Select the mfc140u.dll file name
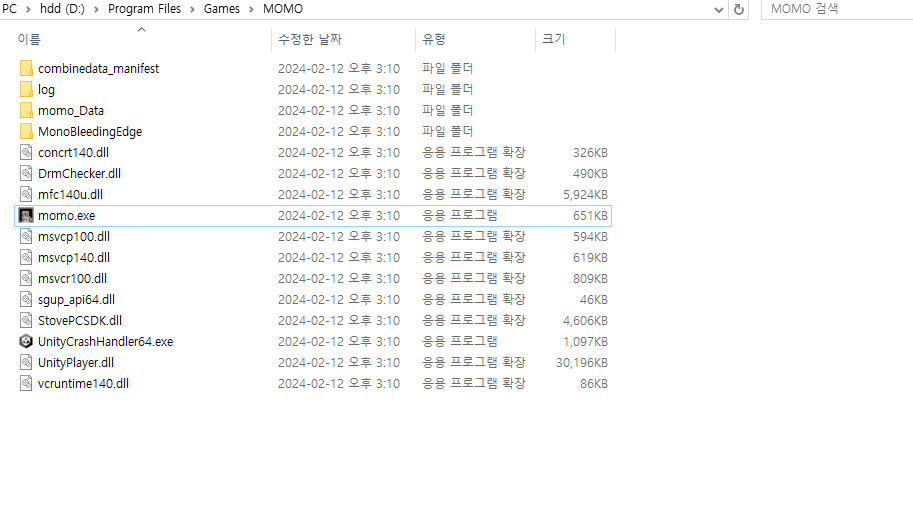The image size is (913, 516). tap(70, 195)
